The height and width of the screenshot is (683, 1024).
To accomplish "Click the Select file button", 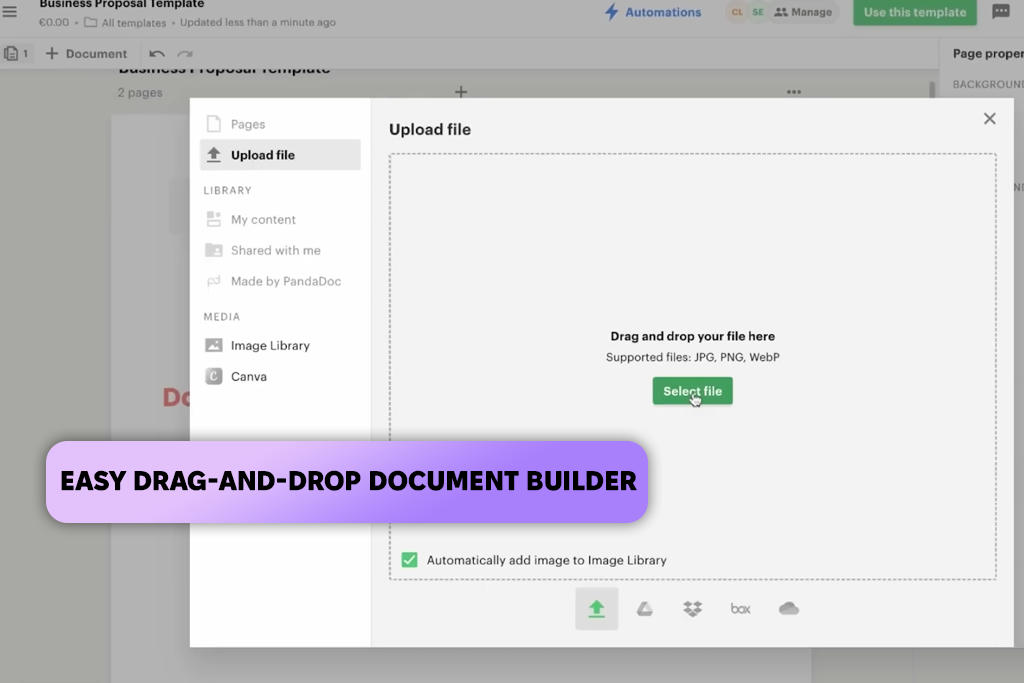I will tap(692, 390).
